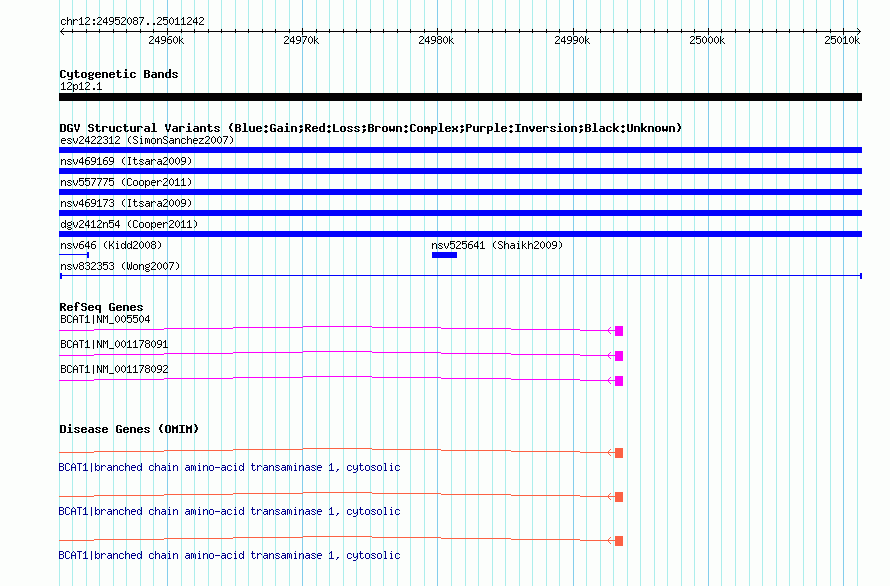Click the 24960k ruler label
890x586 pixels.
tap(166, 40)
